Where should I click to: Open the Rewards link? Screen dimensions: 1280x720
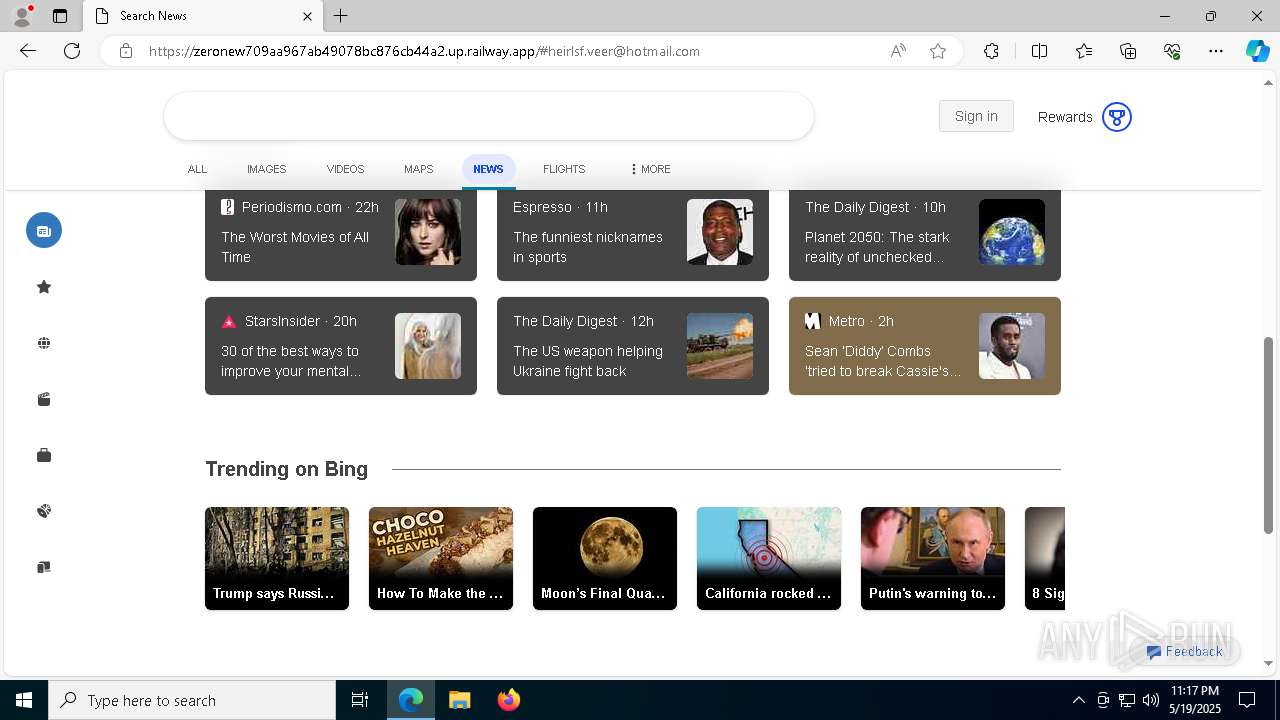(x=1065, y=117)
